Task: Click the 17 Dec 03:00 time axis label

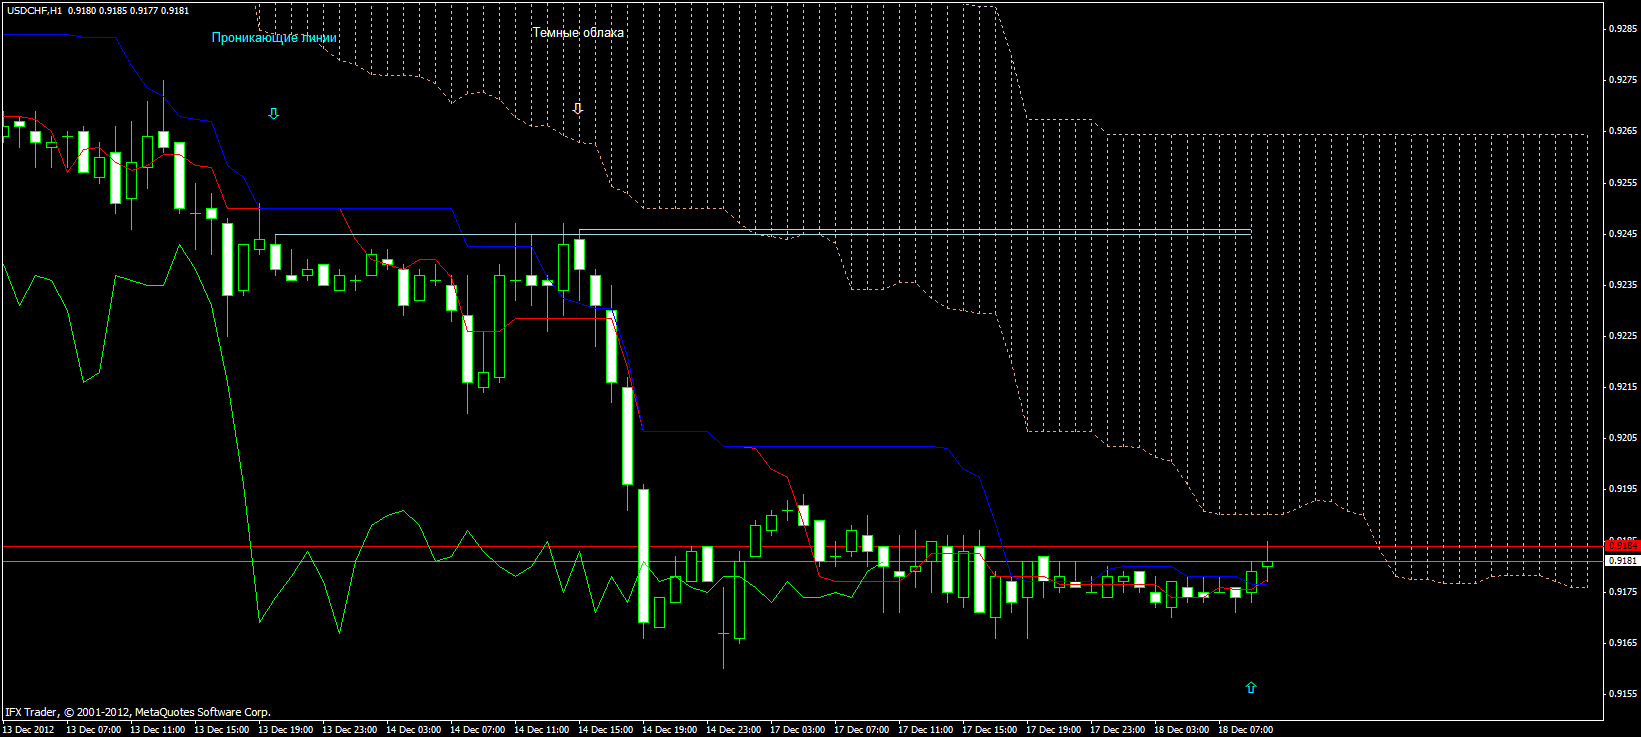Action: coord(797,730)
